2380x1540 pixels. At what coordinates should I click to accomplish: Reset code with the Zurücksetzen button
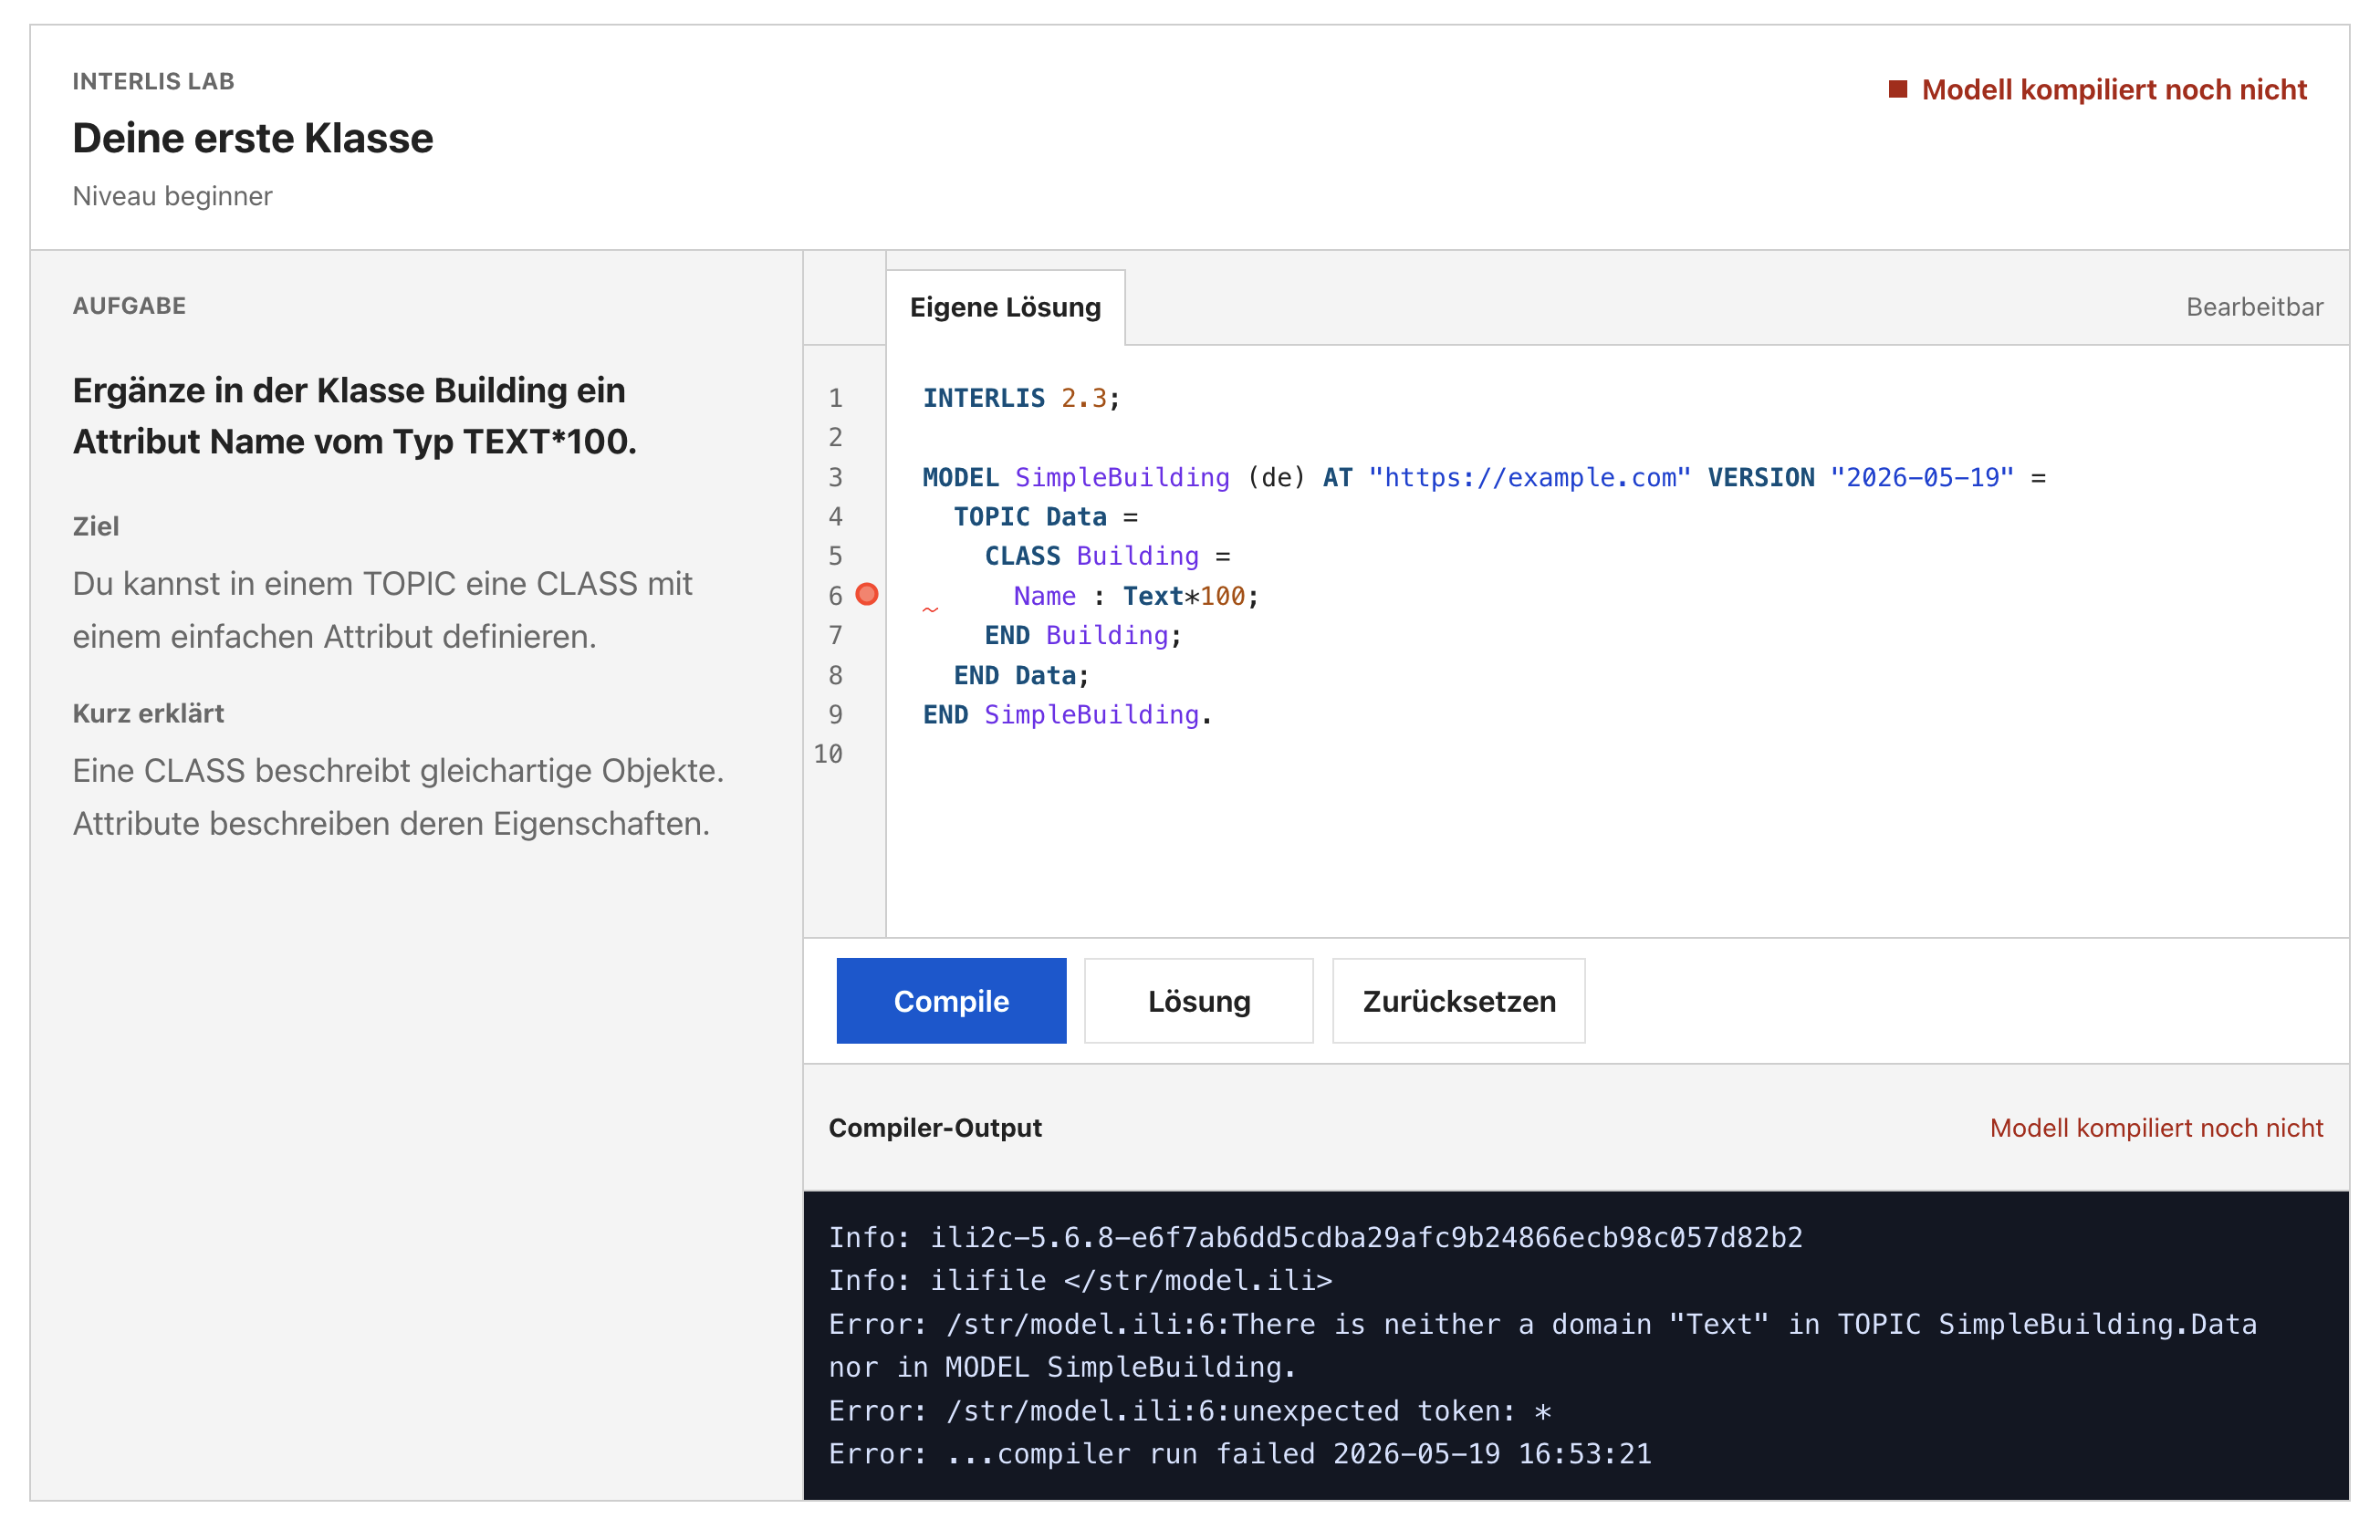pyautogui.click(x=1458, y=1001)
